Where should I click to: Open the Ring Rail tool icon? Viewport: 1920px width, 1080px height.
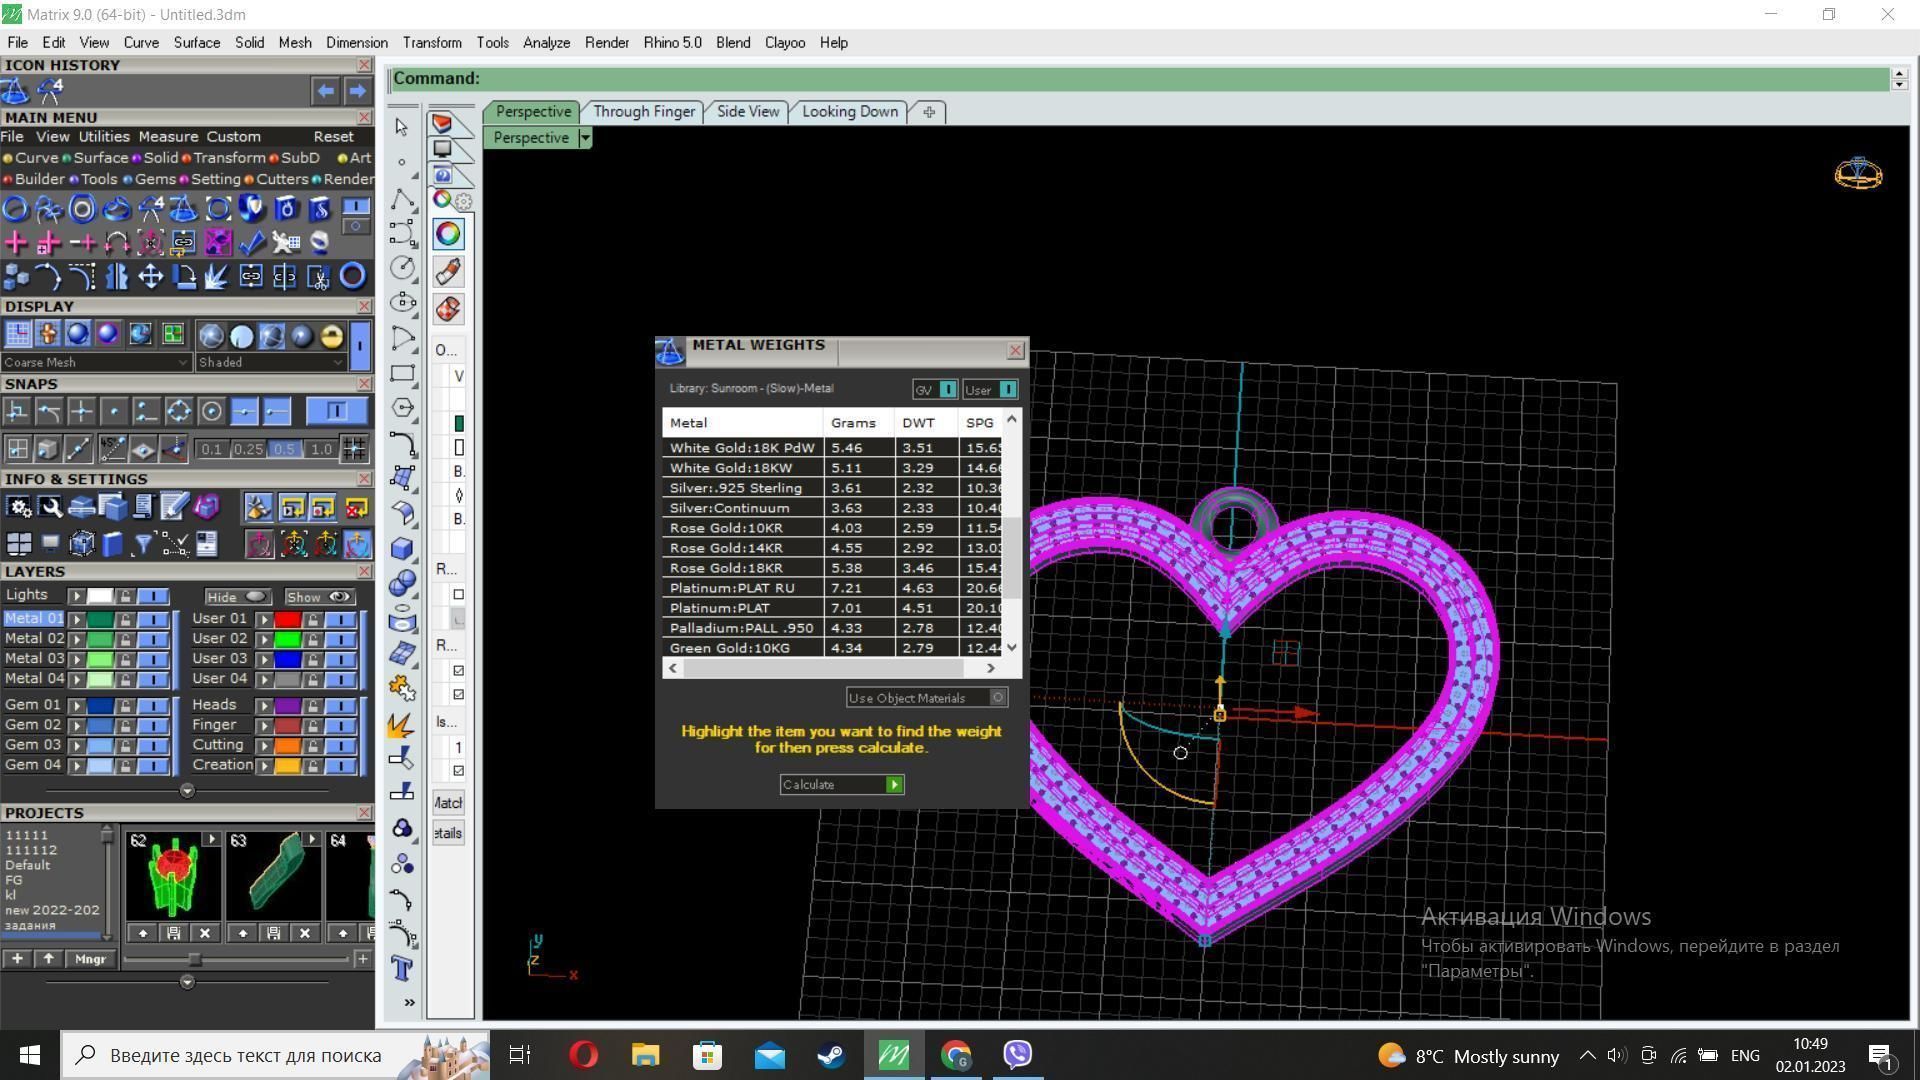tap(15, 208)
